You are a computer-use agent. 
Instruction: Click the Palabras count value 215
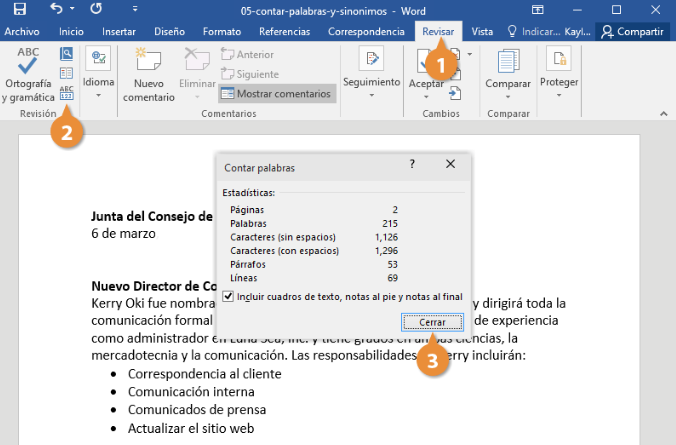coord(390,223)
